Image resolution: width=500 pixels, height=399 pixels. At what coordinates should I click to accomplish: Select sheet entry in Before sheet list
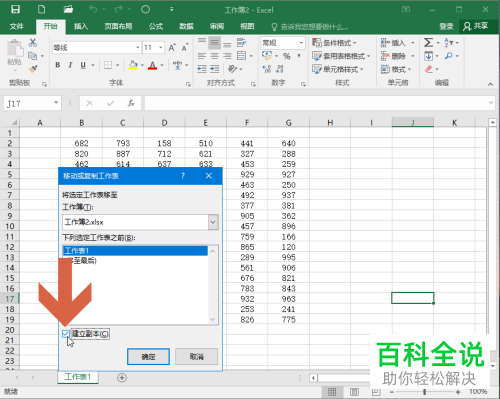135,251
